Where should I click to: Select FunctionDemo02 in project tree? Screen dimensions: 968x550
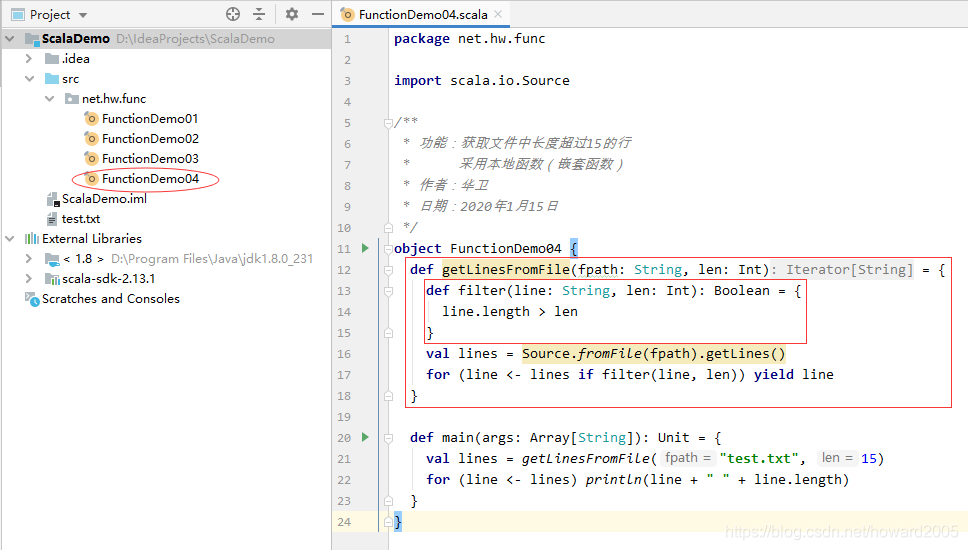(150, 139)
